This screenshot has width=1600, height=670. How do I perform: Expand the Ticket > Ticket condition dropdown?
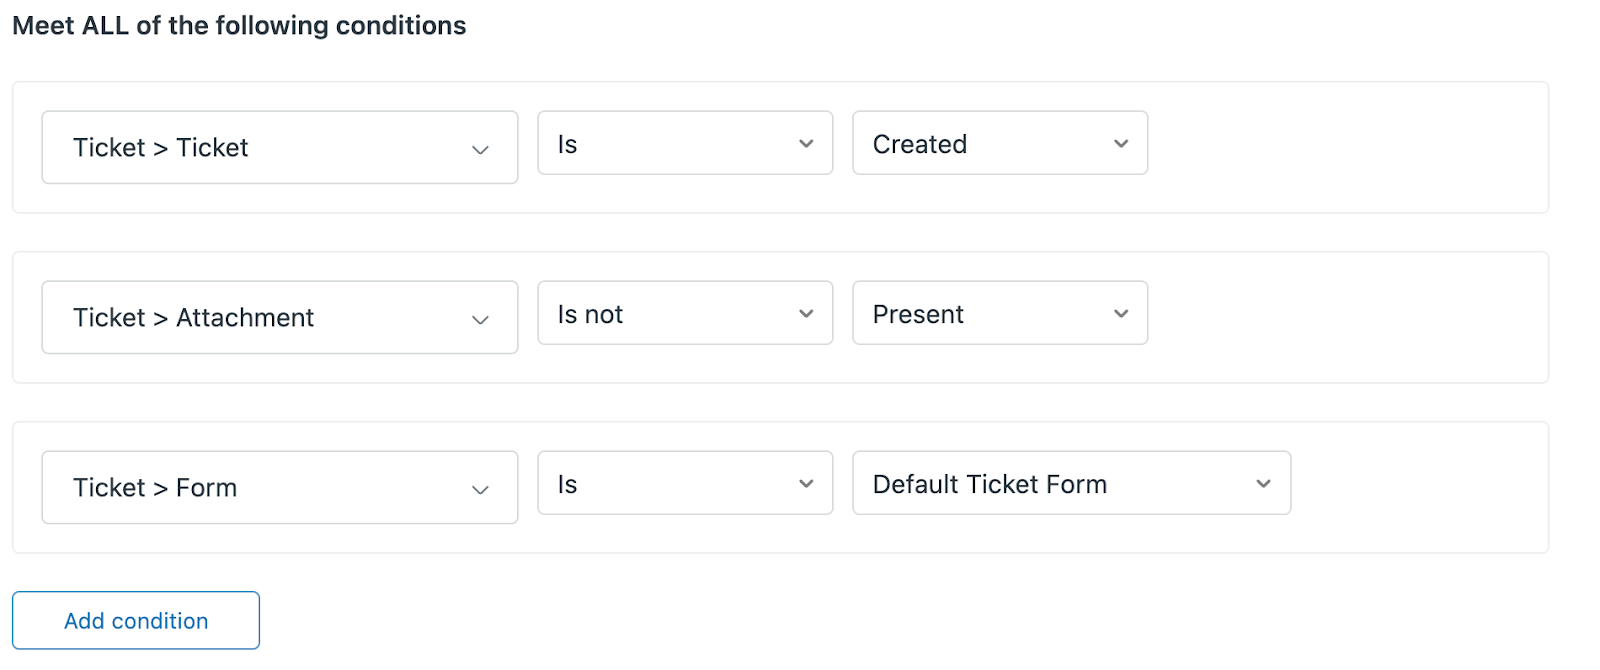click(x=279, y=147)
